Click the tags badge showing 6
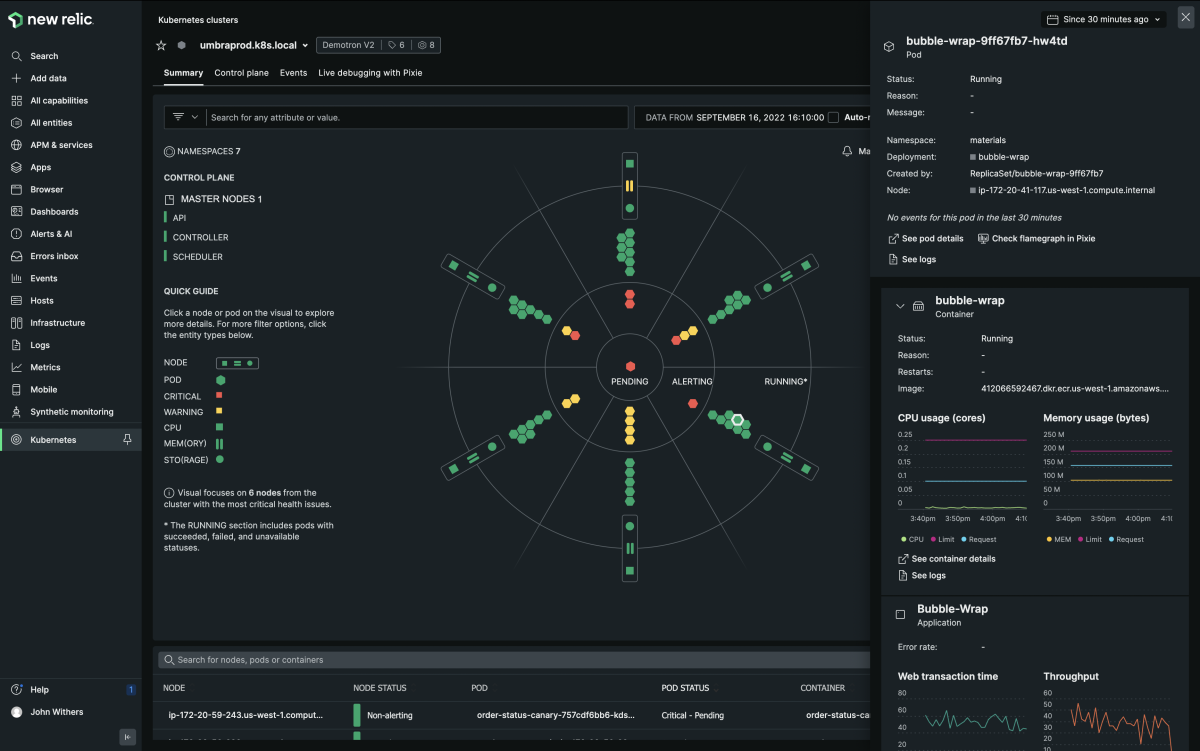The height and width of the screenshot is (751, 1200). [396, 45]
